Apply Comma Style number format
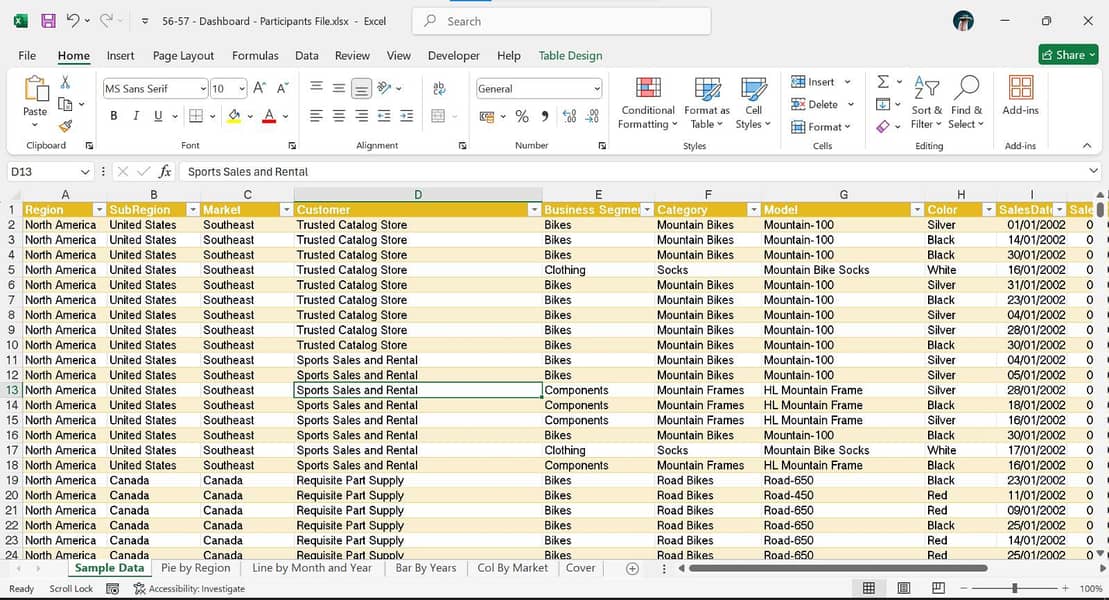The width and height of the screenshot is (1109, 600). pos(545,116)
